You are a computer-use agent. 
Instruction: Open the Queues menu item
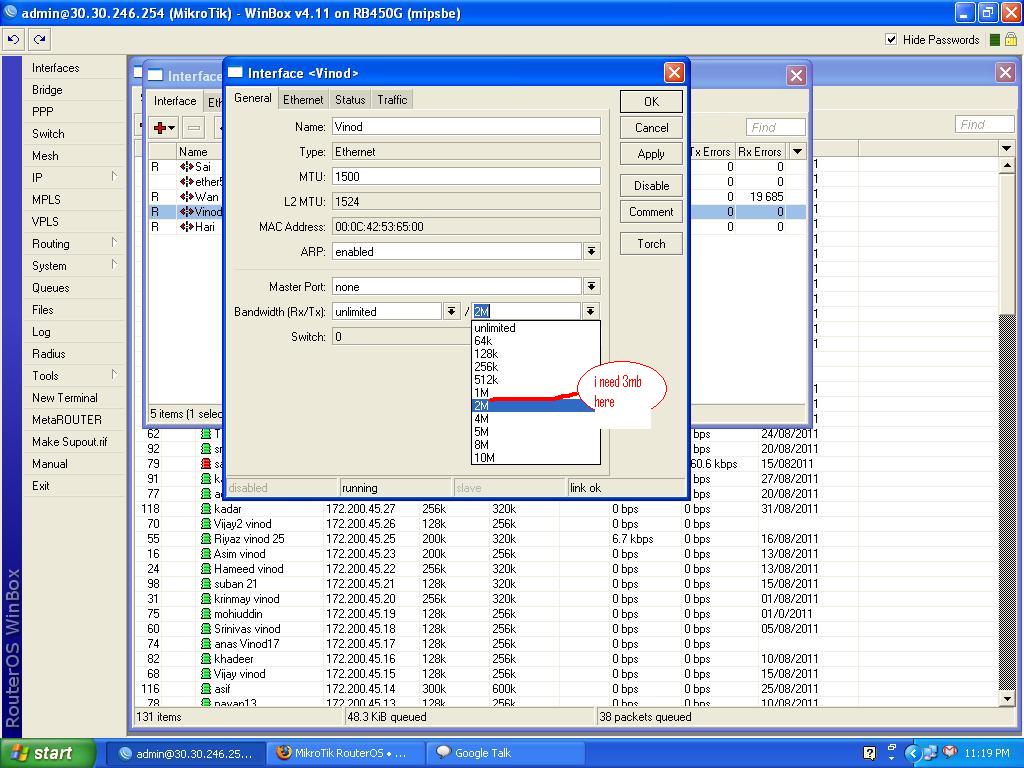point(50,287)
